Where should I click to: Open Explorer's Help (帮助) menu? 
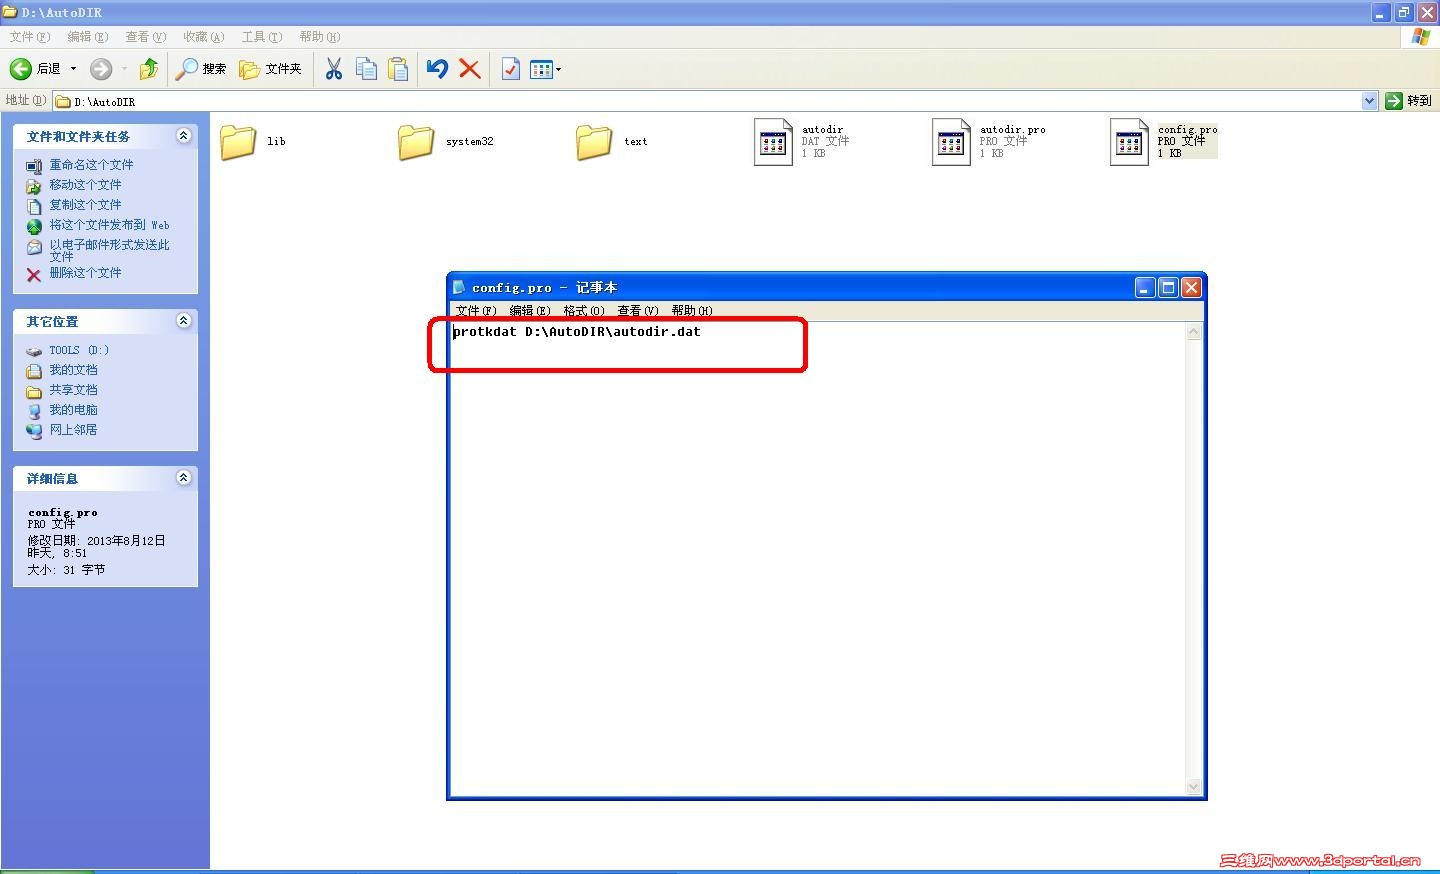(319, 37)
